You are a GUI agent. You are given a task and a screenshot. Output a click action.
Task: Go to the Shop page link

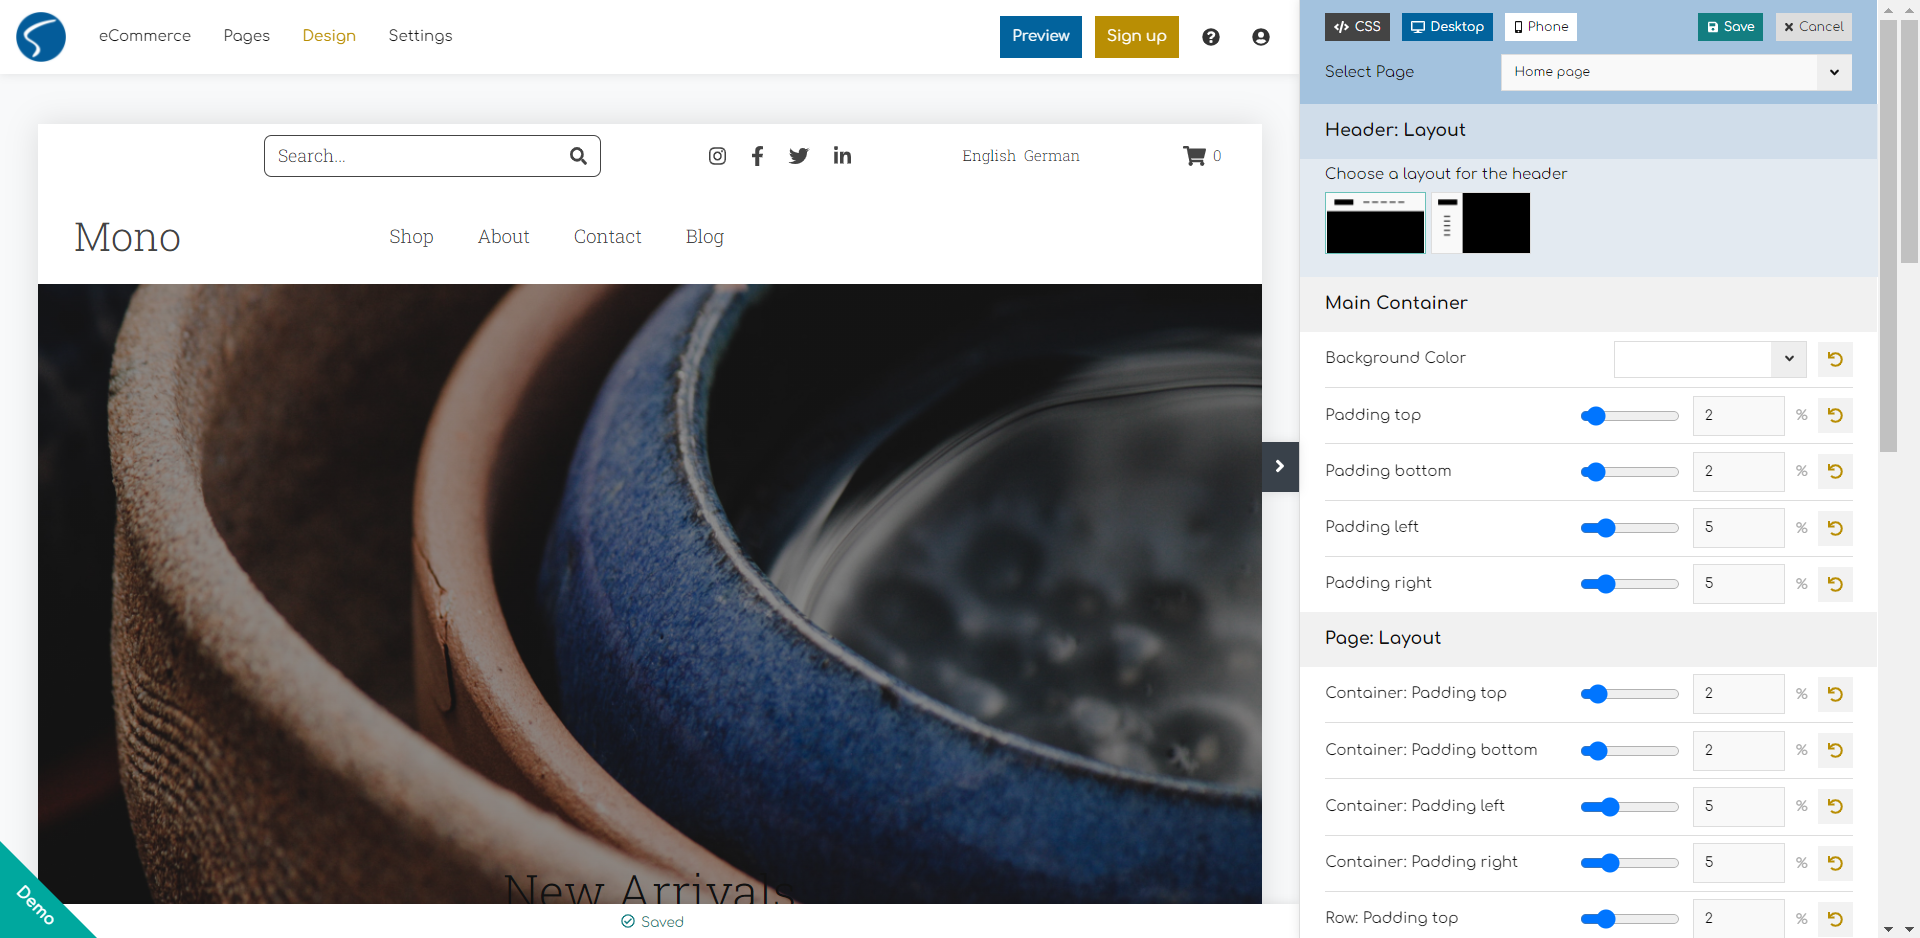411,237
